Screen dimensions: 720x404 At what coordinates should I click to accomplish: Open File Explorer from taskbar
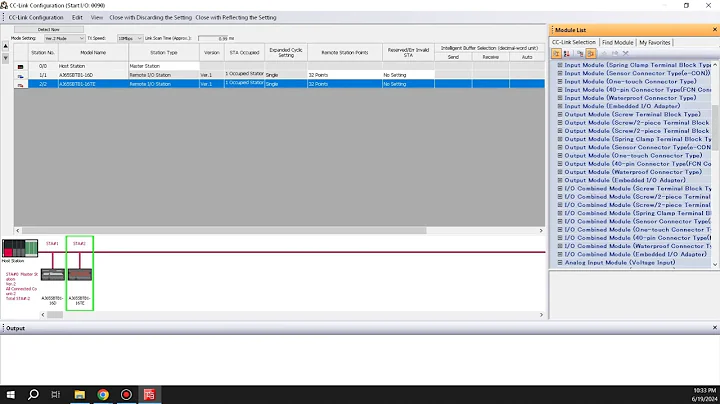tap(79, 394)
